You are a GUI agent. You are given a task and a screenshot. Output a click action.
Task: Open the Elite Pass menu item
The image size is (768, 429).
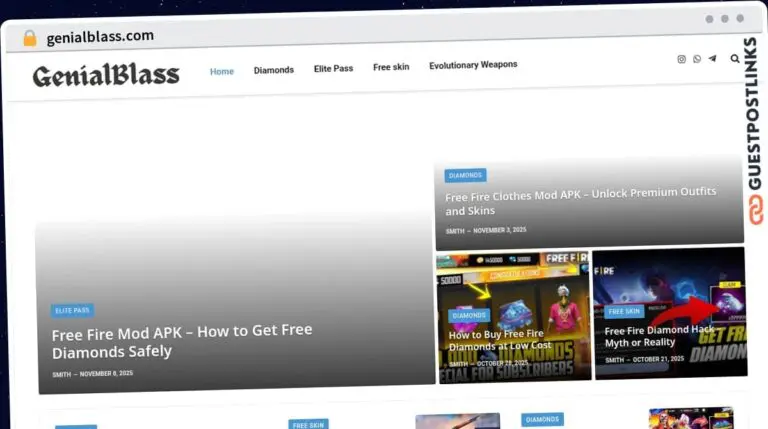[x=333, y=69]
